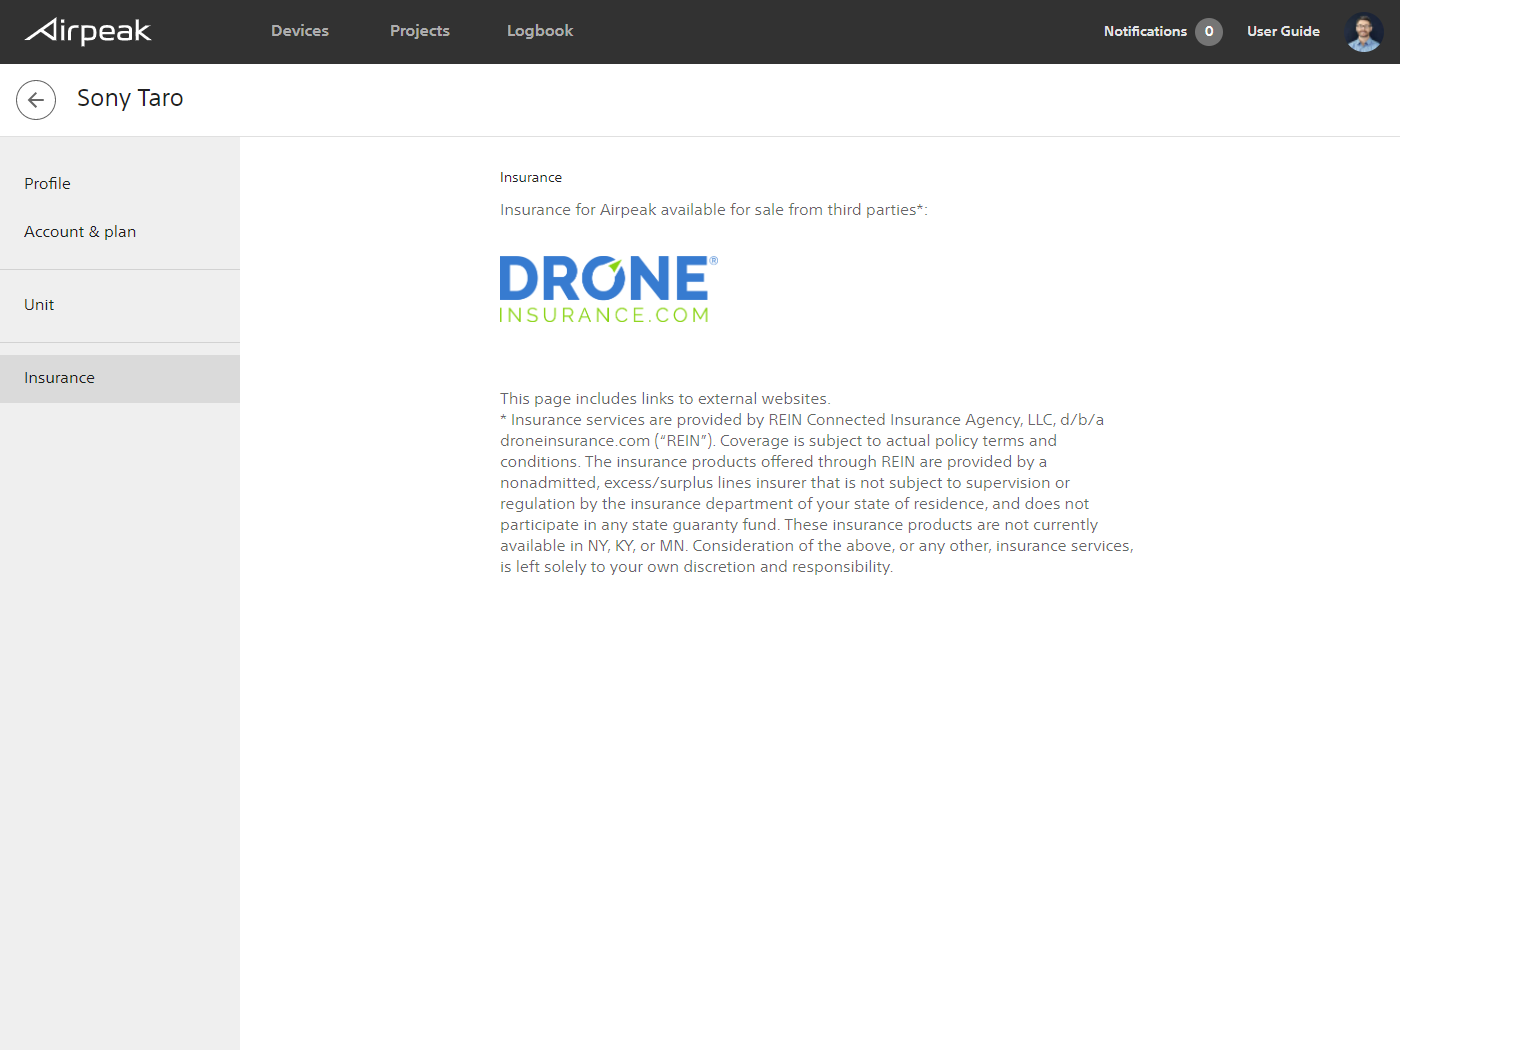Open the Devices menu

300,31
